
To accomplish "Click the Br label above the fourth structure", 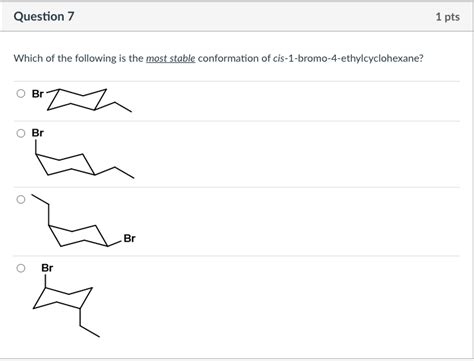I will pyautogui.click(x=47, y=268).
